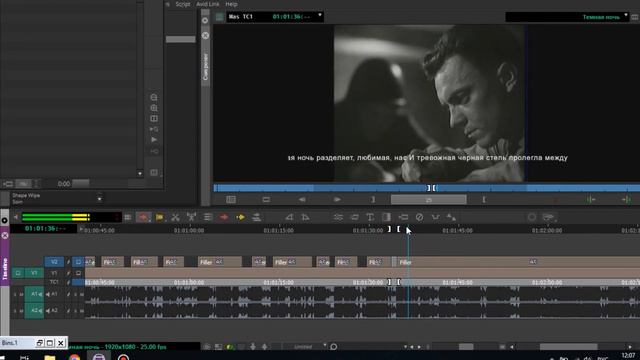Toggle the green A2 source track selector
The width and height of the screenshot is (640, 360).
tap(34, 311)
